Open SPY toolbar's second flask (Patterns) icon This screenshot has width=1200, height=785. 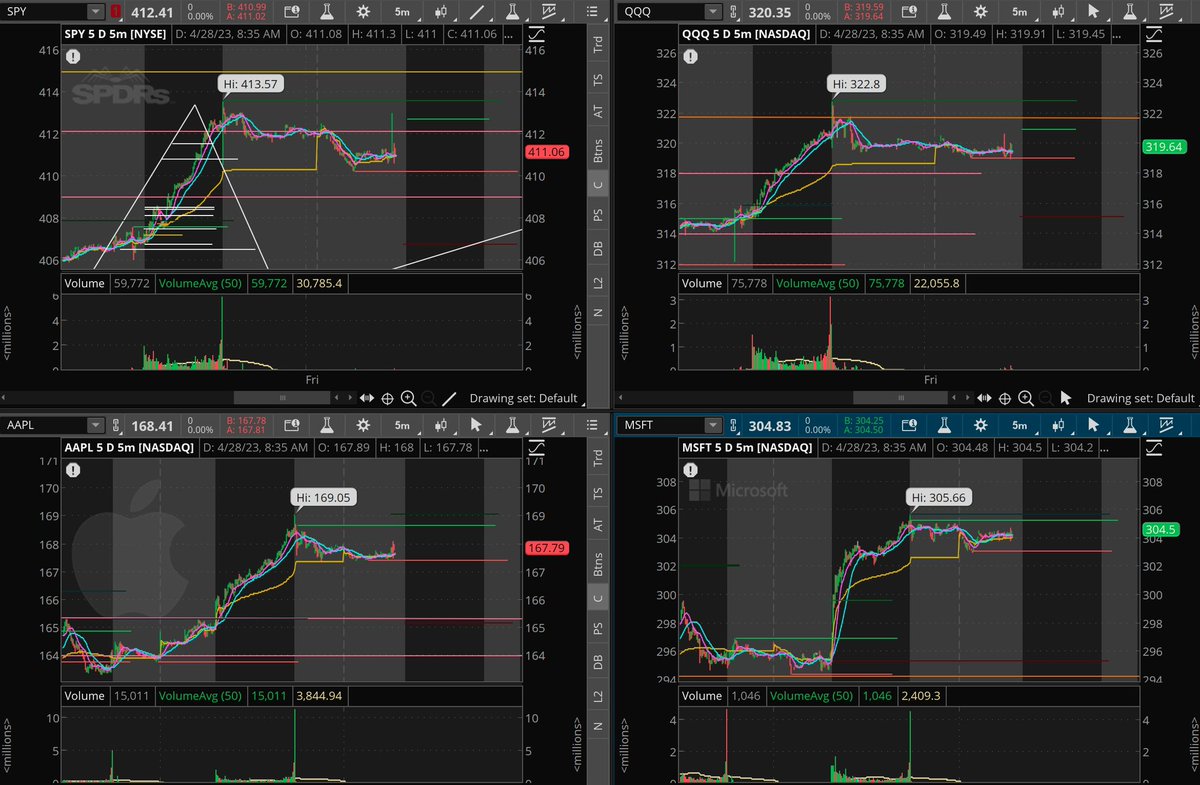coord(511,12)
